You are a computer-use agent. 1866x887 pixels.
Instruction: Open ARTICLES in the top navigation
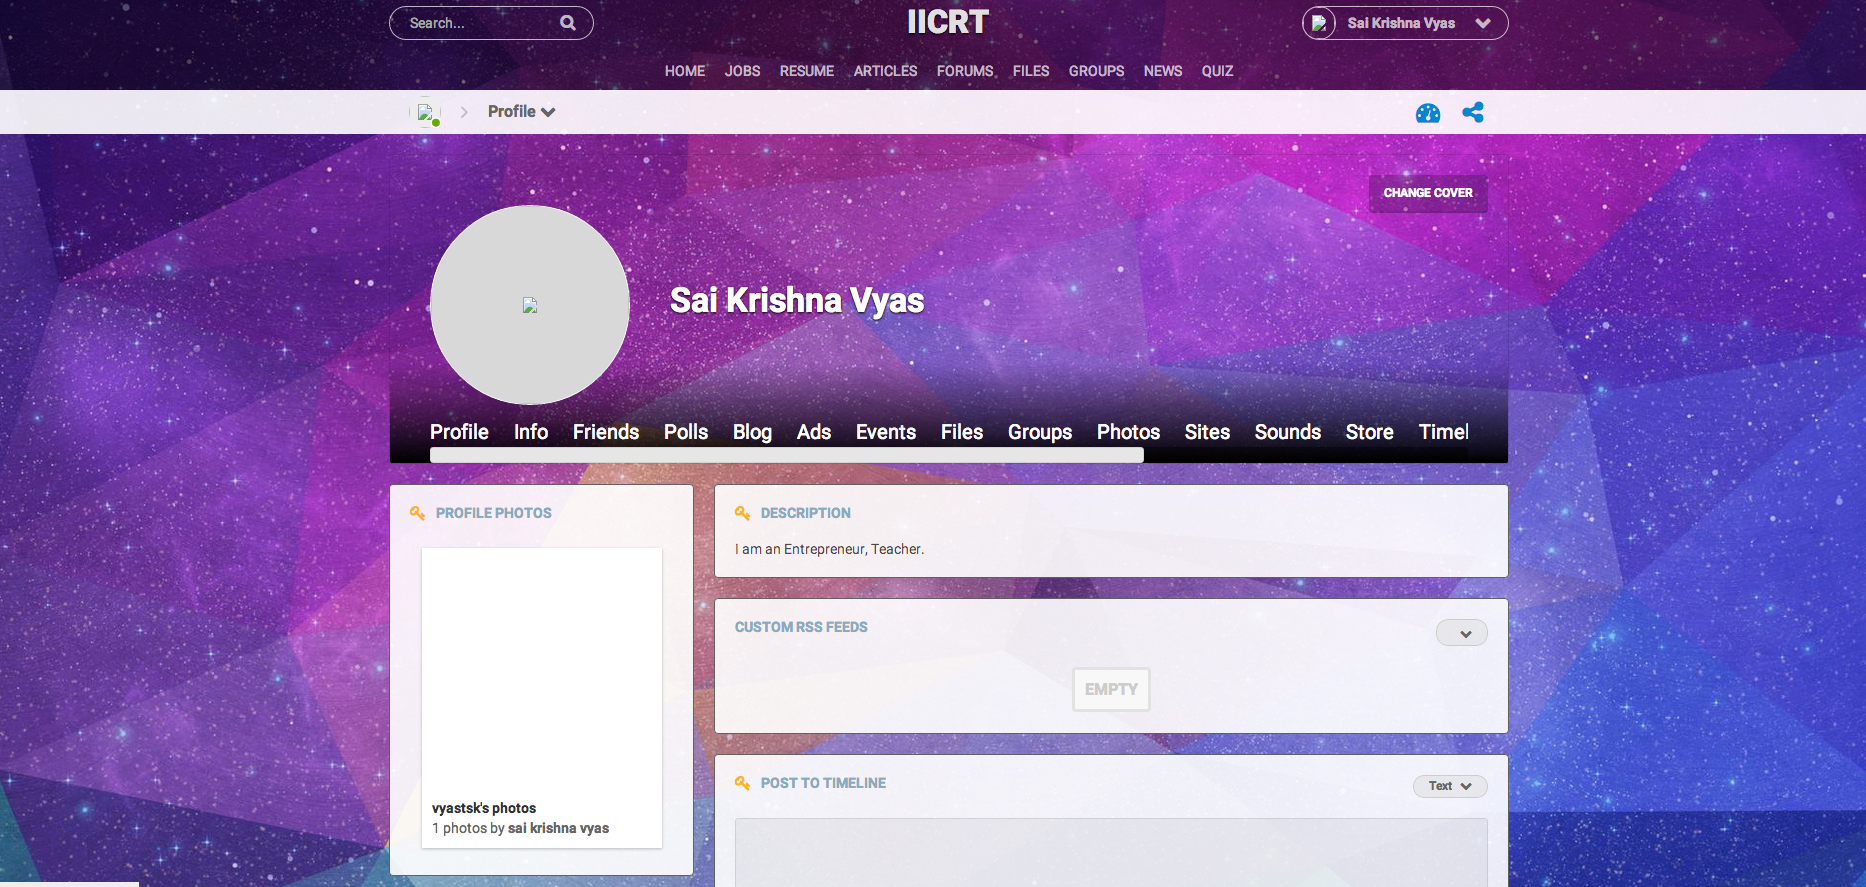click(x=886, y=71)
